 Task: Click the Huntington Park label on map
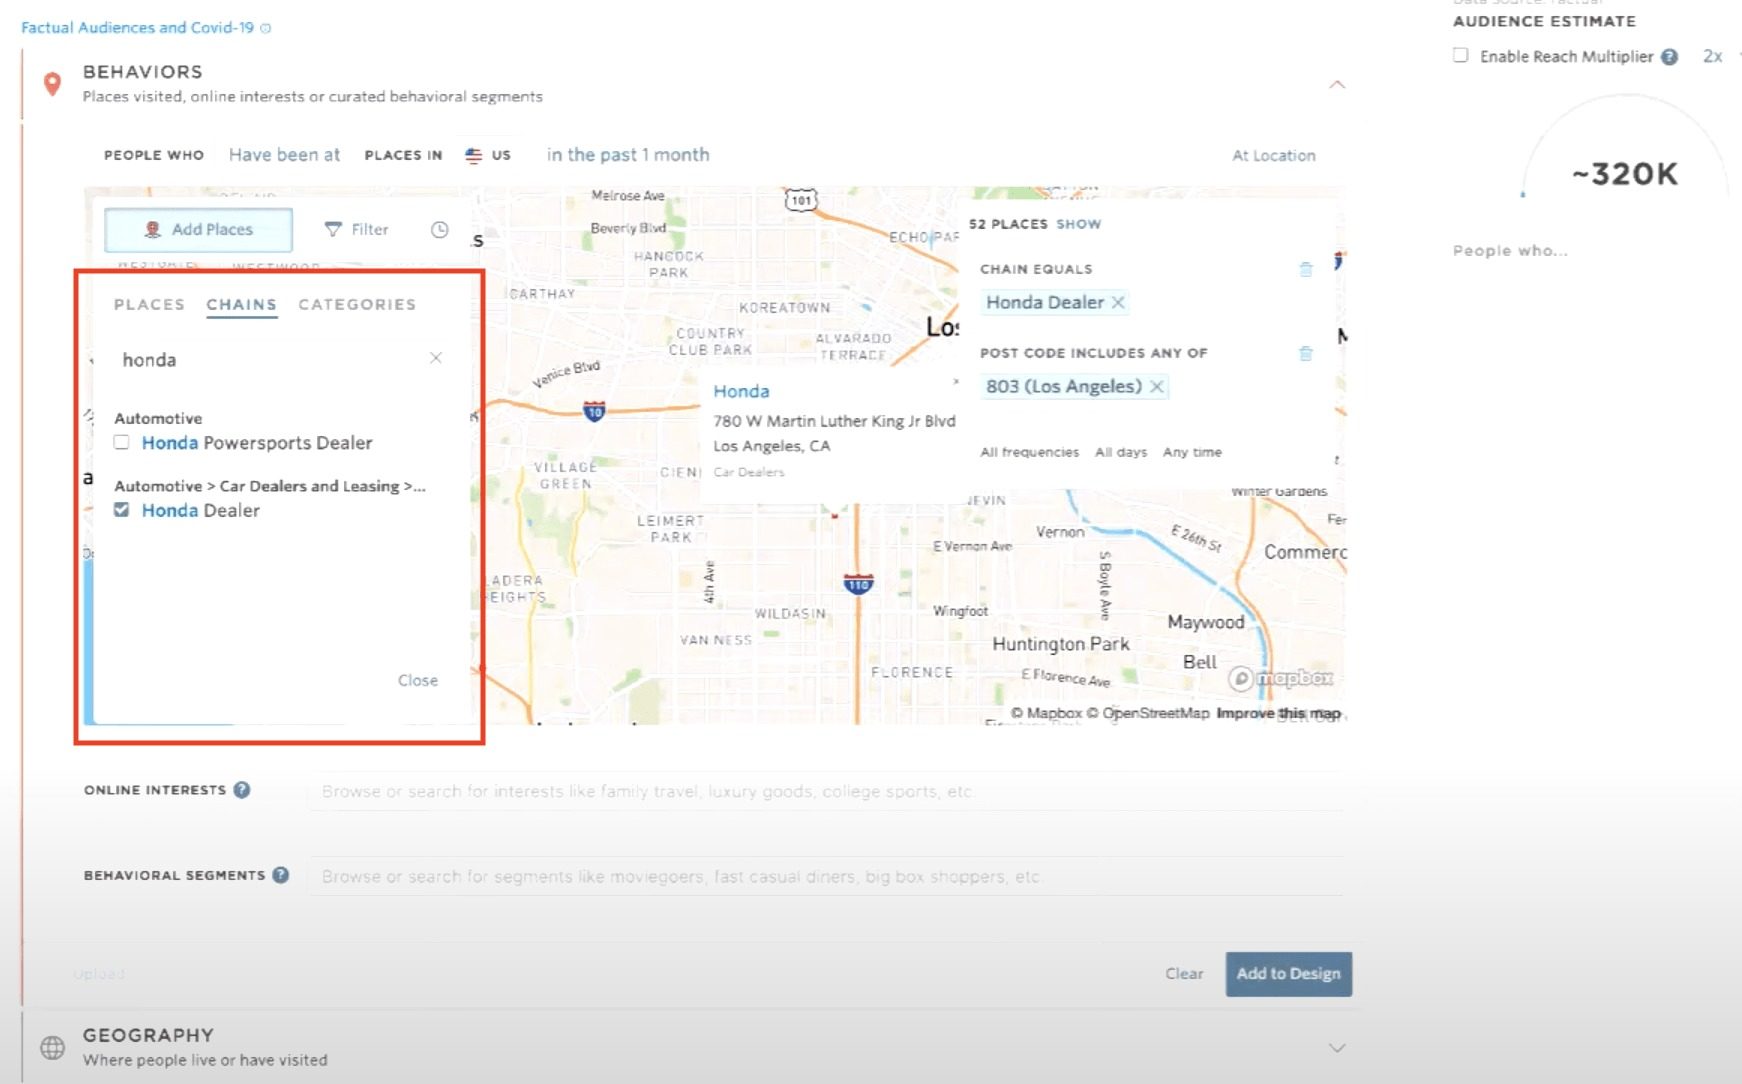pyautogui.click(x=1060, y=644)
